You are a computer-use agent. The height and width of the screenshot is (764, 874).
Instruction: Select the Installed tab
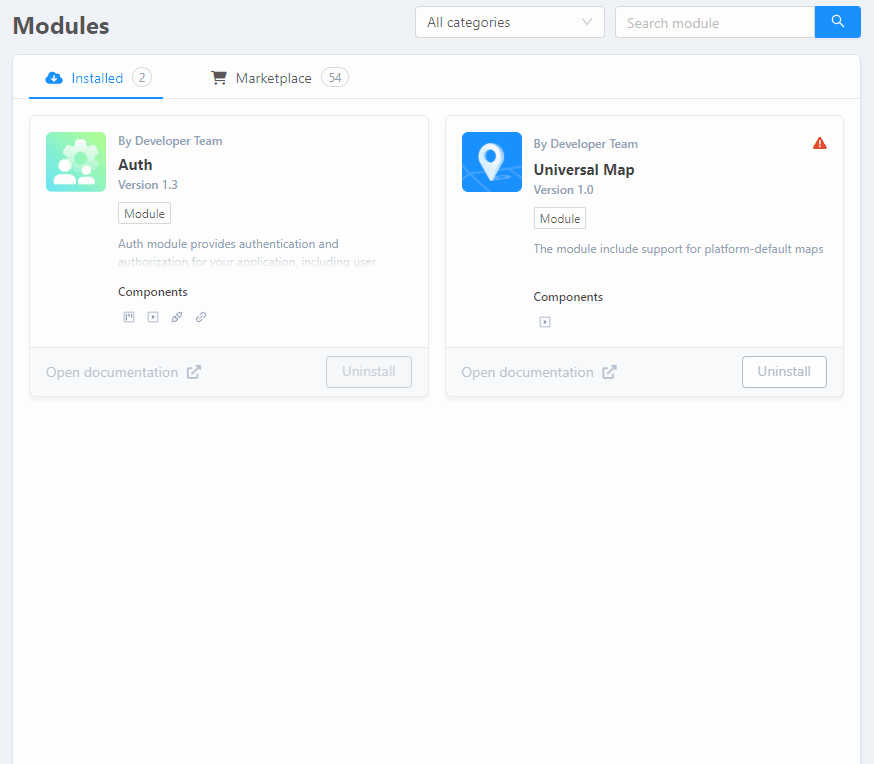[x=97, y=78]
